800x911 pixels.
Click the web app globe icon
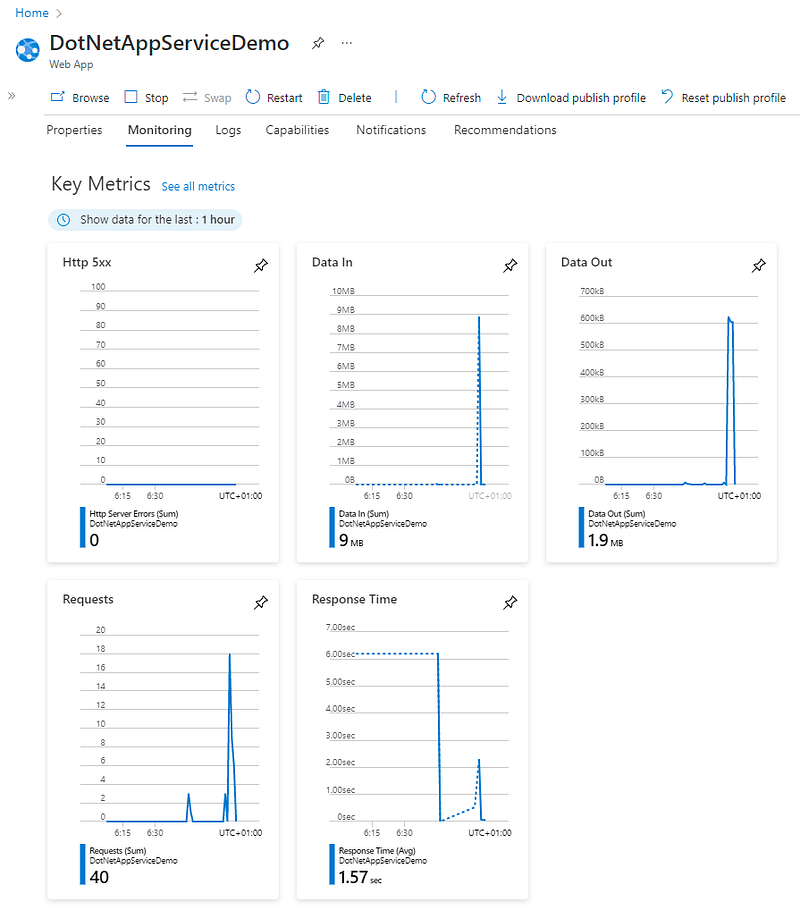tap(28, 50)
